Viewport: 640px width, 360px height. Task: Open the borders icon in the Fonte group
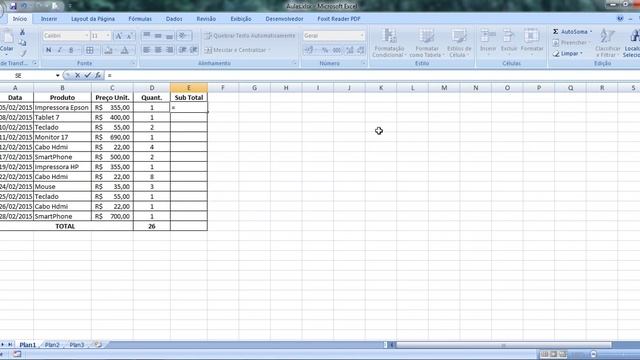89,50
